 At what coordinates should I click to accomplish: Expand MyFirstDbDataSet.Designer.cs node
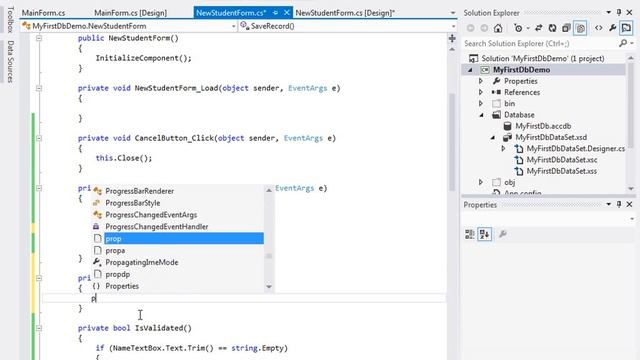click(x=503, y=149)
